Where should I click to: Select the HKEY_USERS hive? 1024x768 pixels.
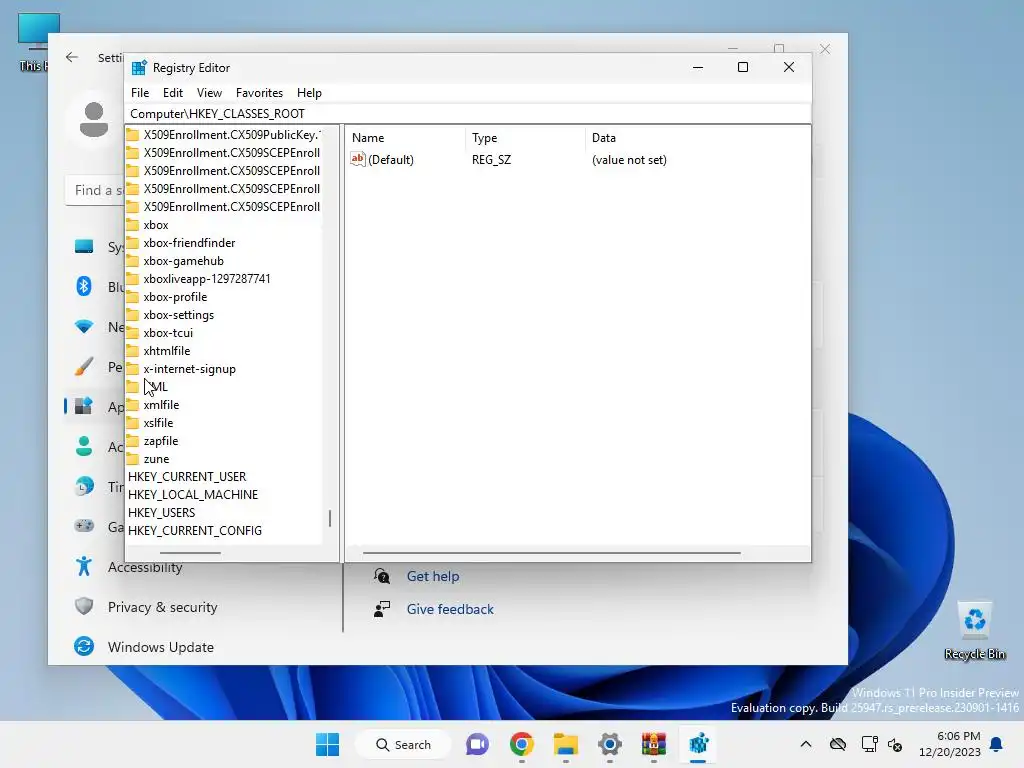pos(161,513)
